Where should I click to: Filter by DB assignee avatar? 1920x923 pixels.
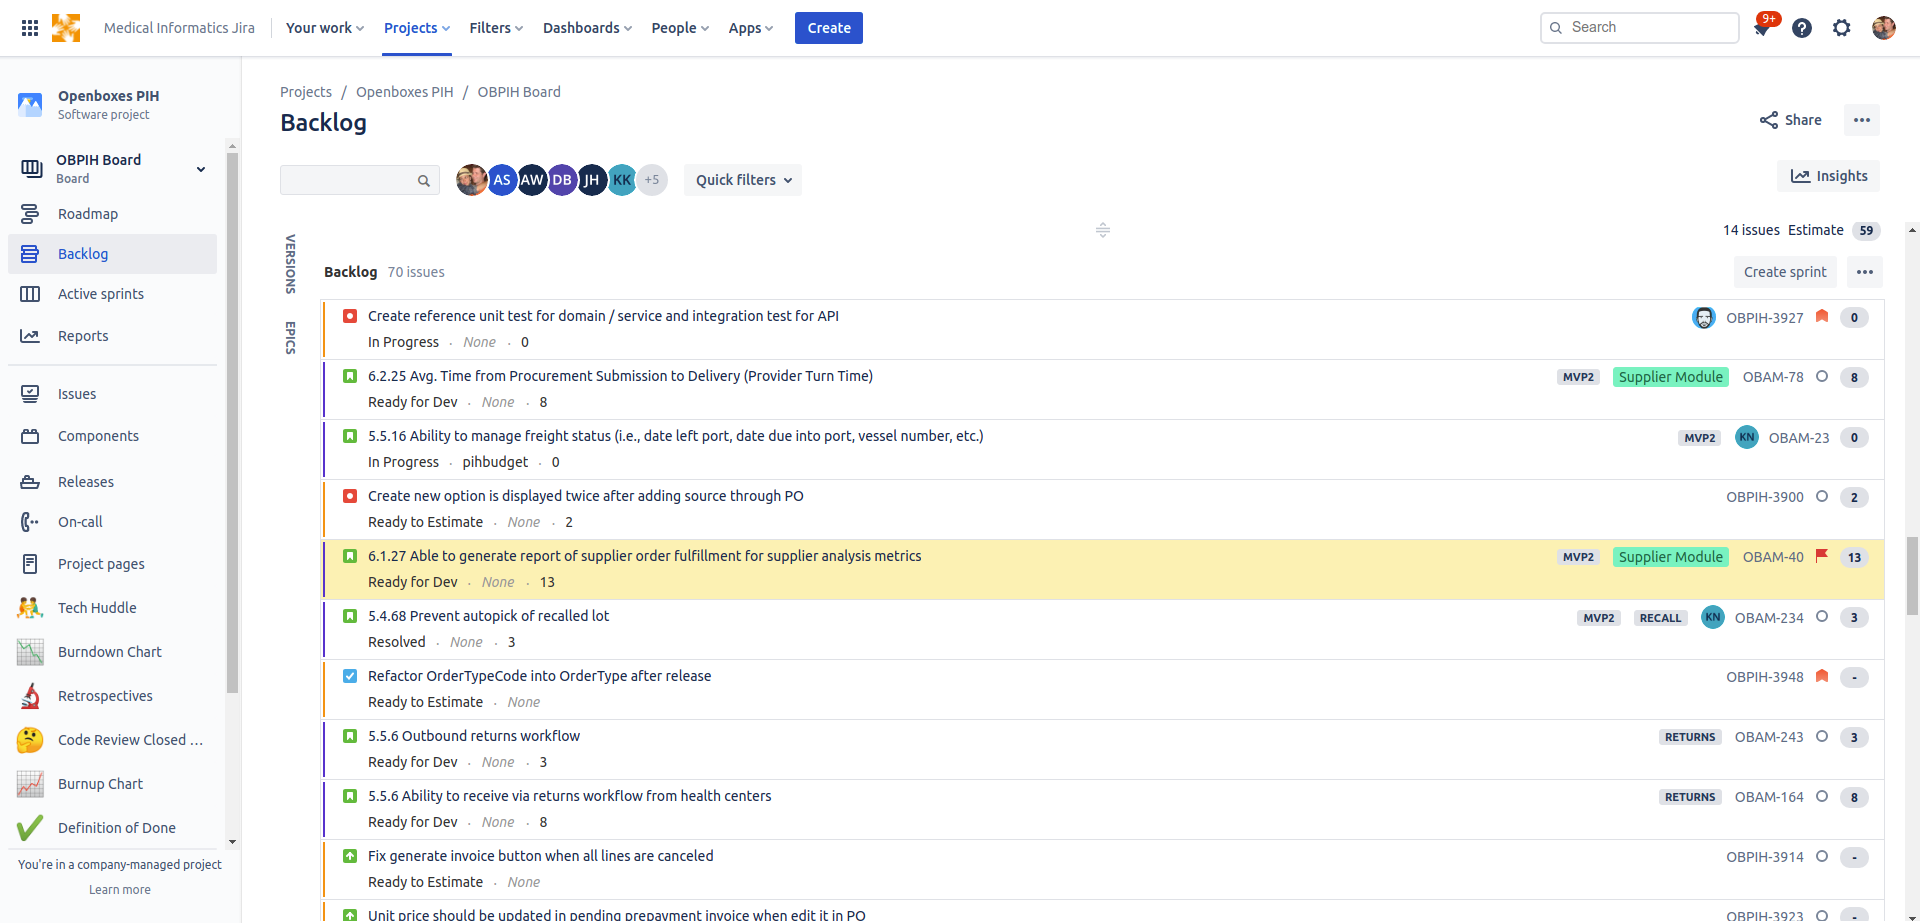point(562,180)
